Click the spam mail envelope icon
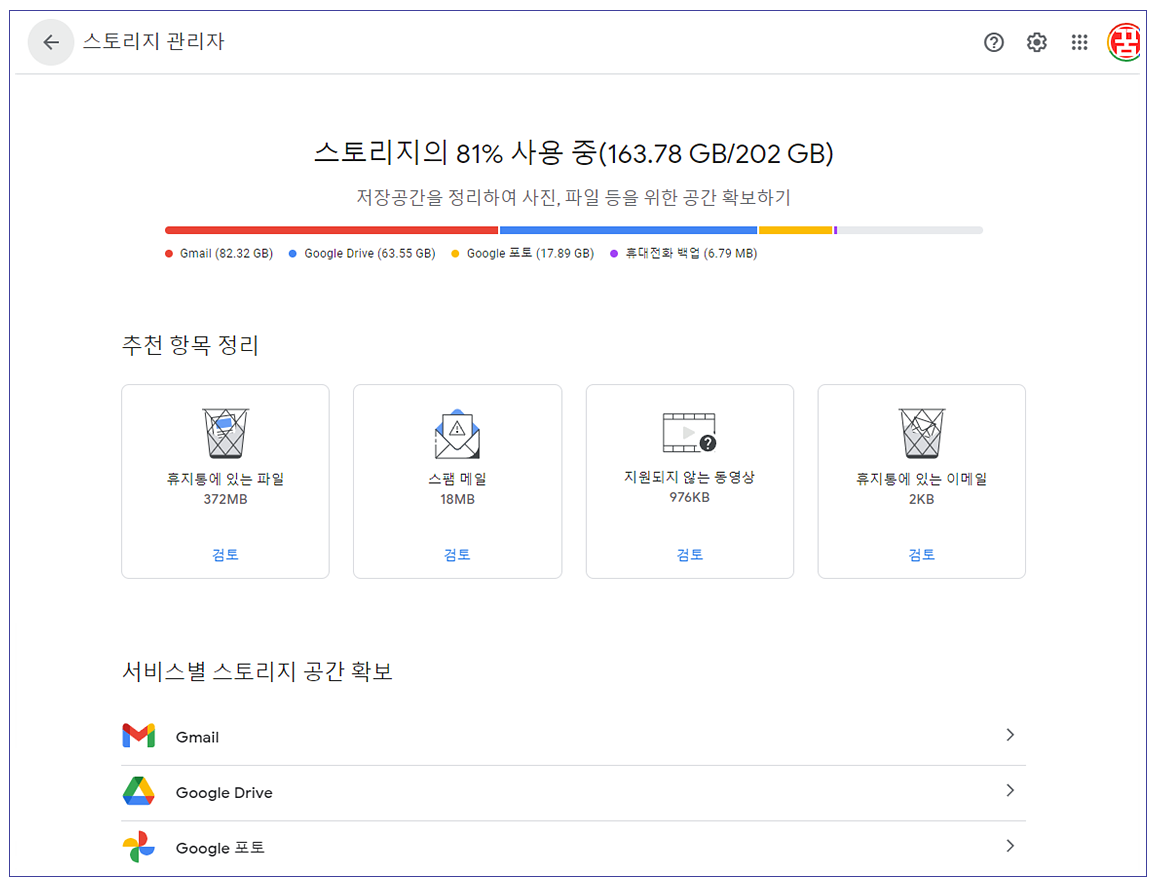 click(x=457, y=434)
